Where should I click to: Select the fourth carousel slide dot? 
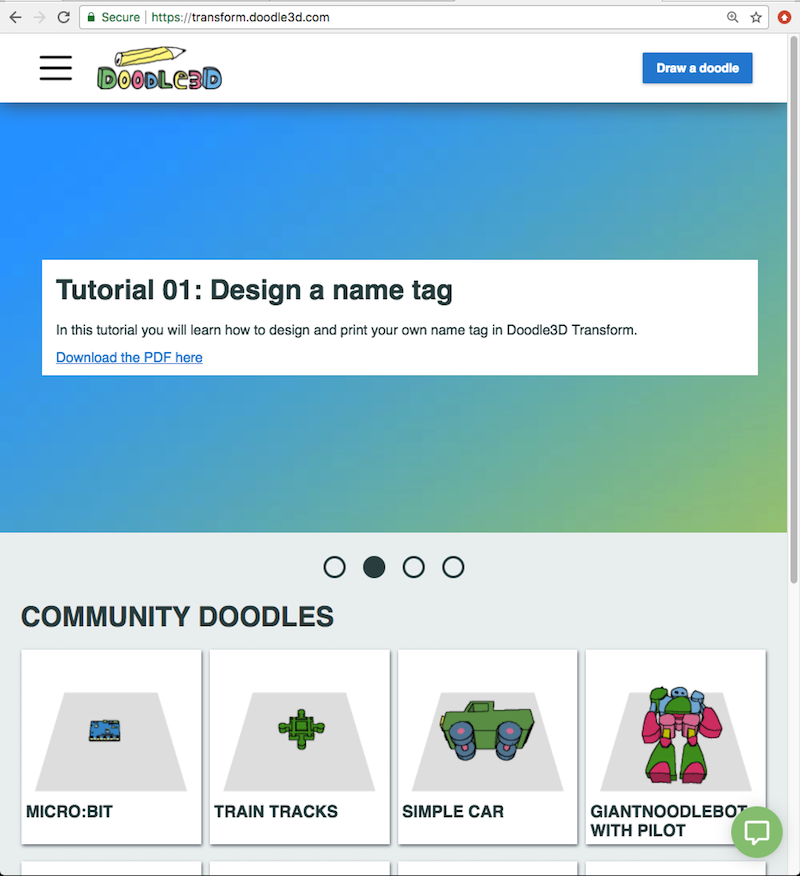[x=453, y=567]
